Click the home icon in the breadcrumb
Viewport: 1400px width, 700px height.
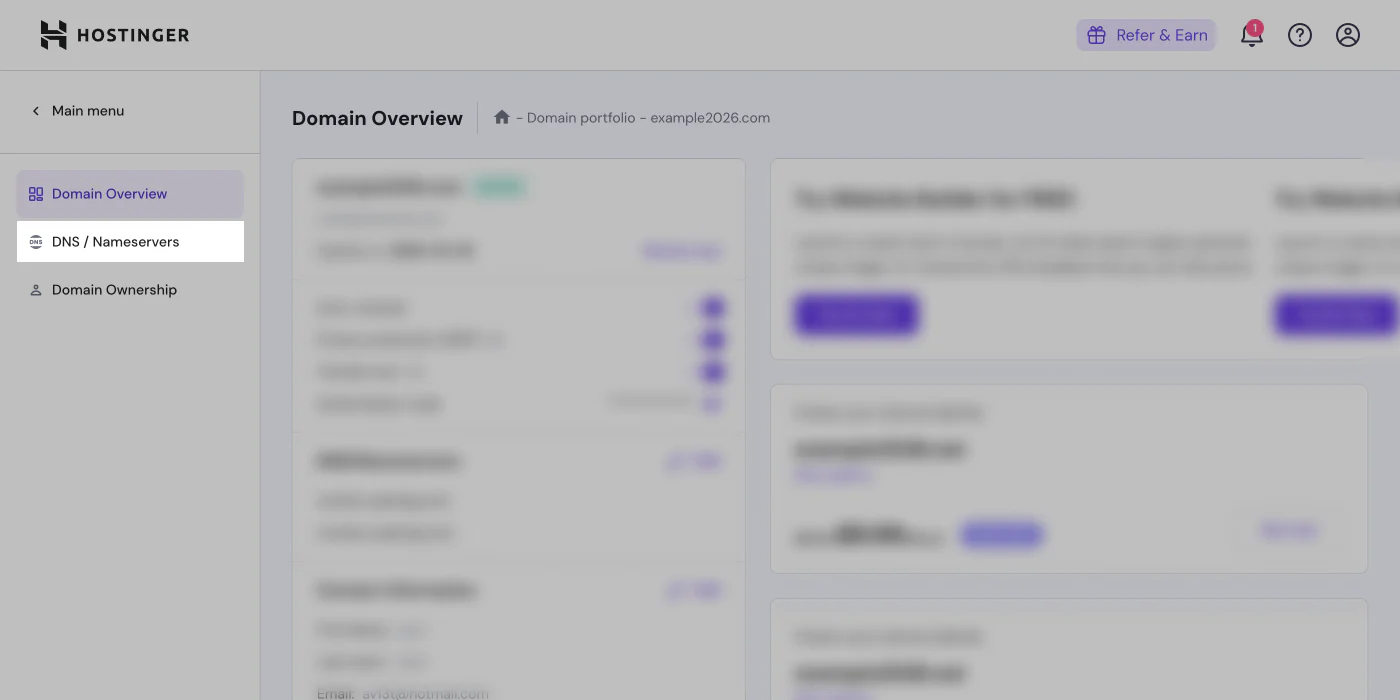click(501, 117)
